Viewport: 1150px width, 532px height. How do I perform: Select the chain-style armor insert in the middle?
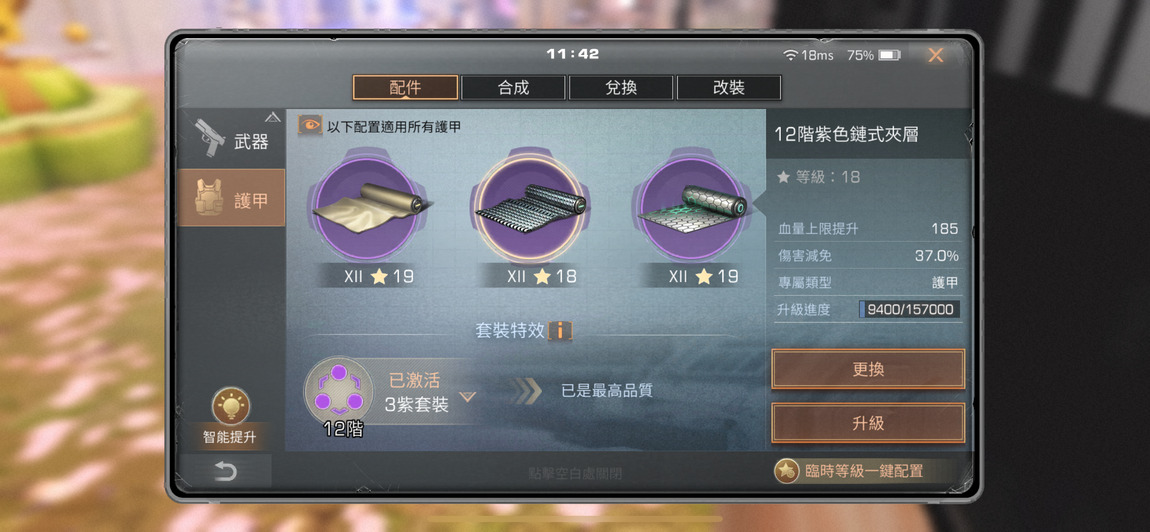[529, 208]
